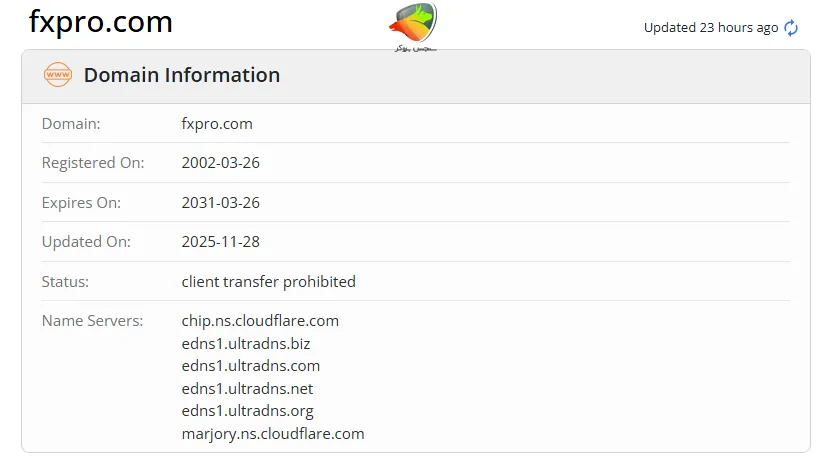This screenshot has height=462, width=825.
Task: Click name server edns1.ultradns.net
Action: coord(247,389)
